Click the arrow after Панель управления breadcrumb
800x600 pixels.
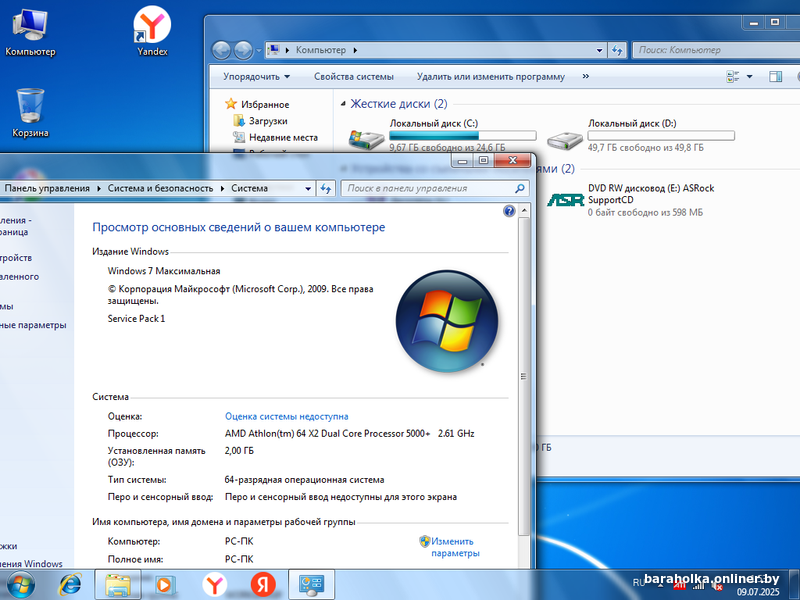pos(99,188)
